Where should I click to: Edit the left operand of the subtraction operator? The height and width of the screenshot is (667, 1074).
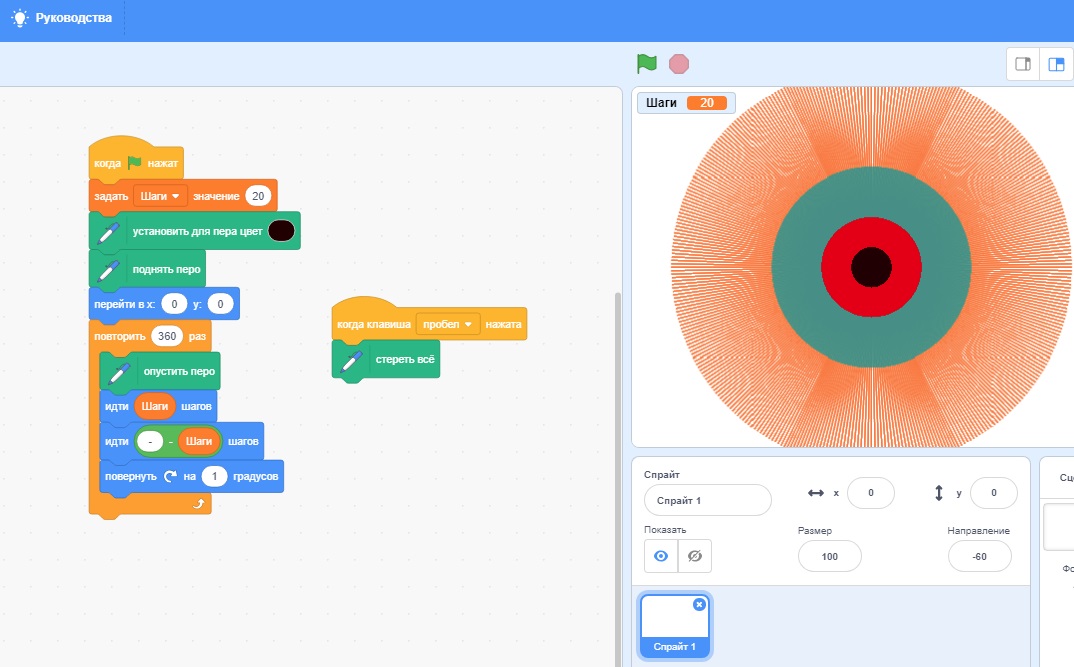[x=150, y=441]
